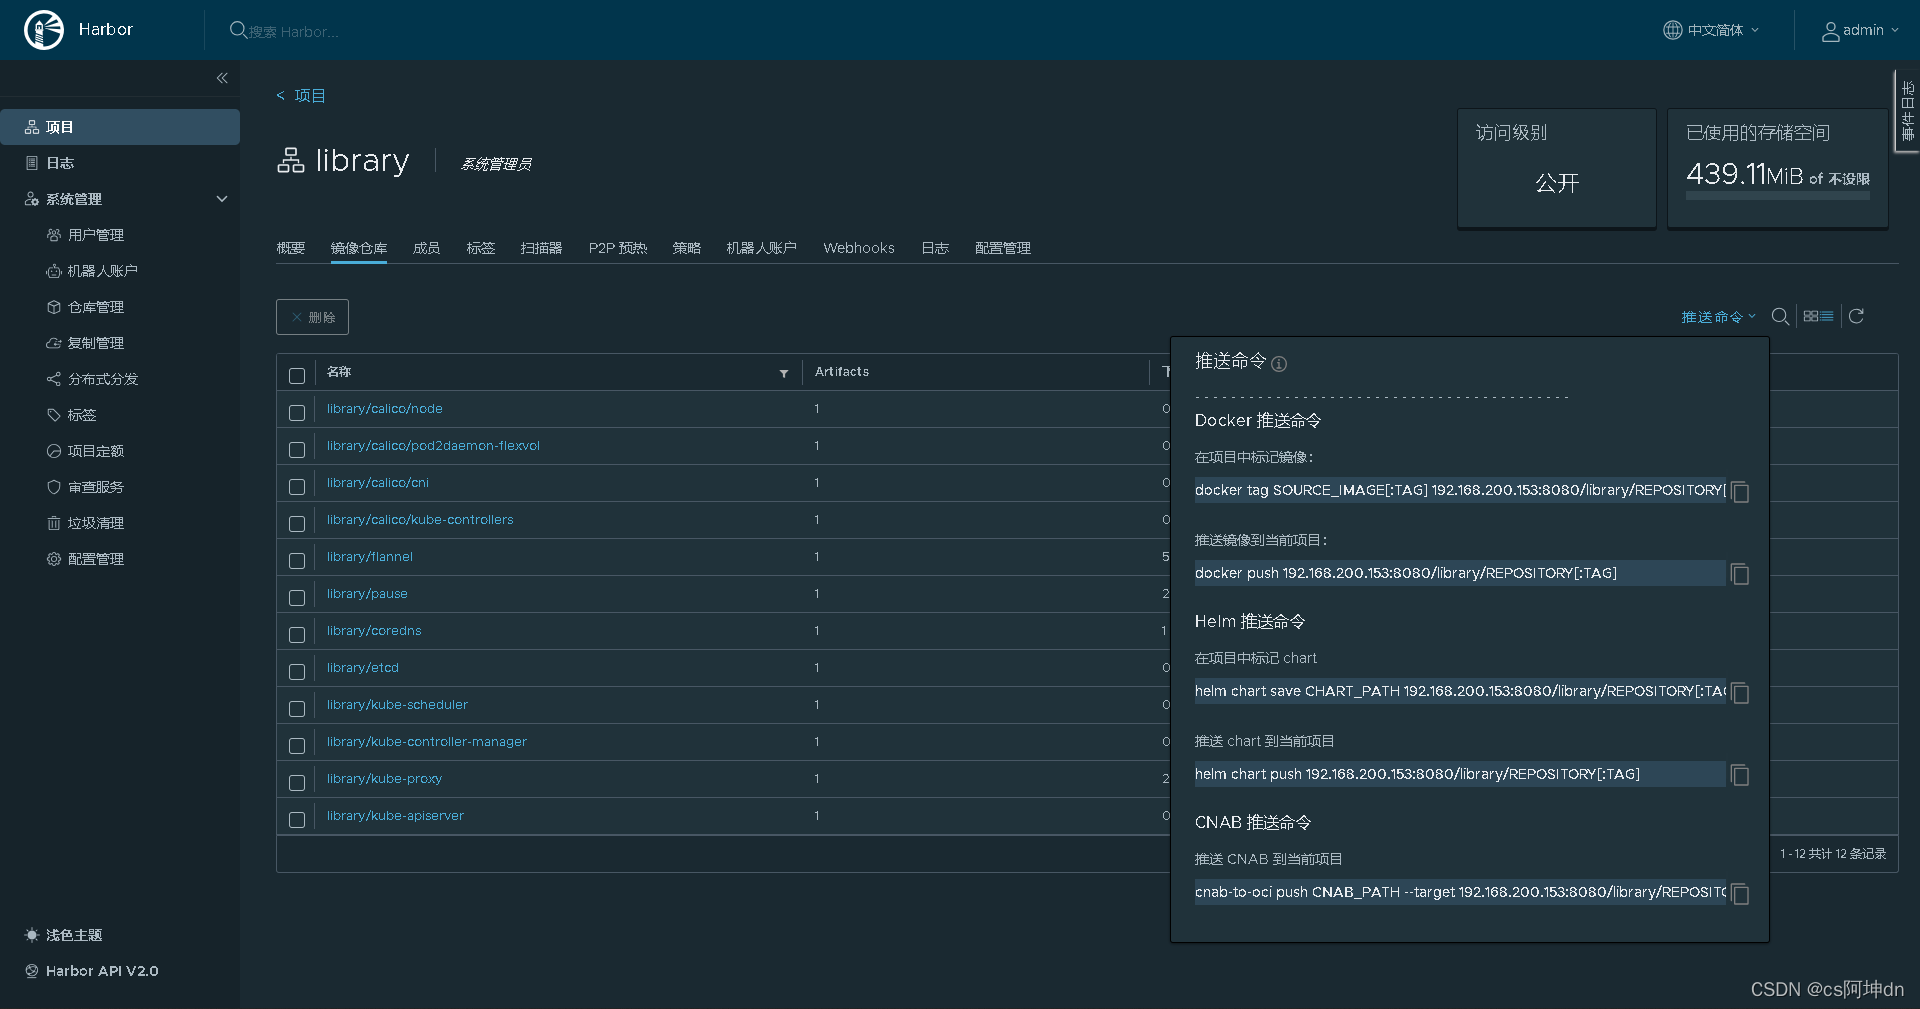This screenshot has width=1920, height=1009.
Task: Check the library/kube-proxy row checkbox
Action: (297, 783)
